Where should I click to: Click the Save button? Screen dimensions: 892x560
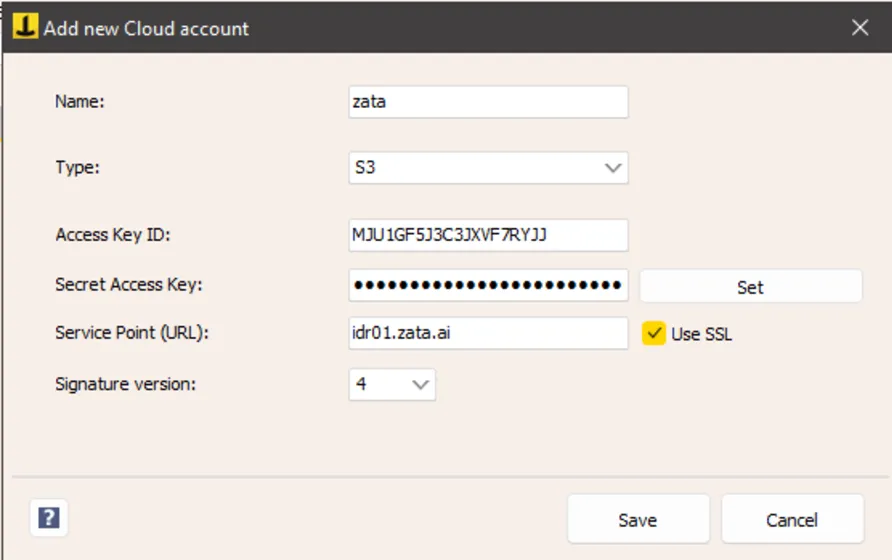[638, 519]
